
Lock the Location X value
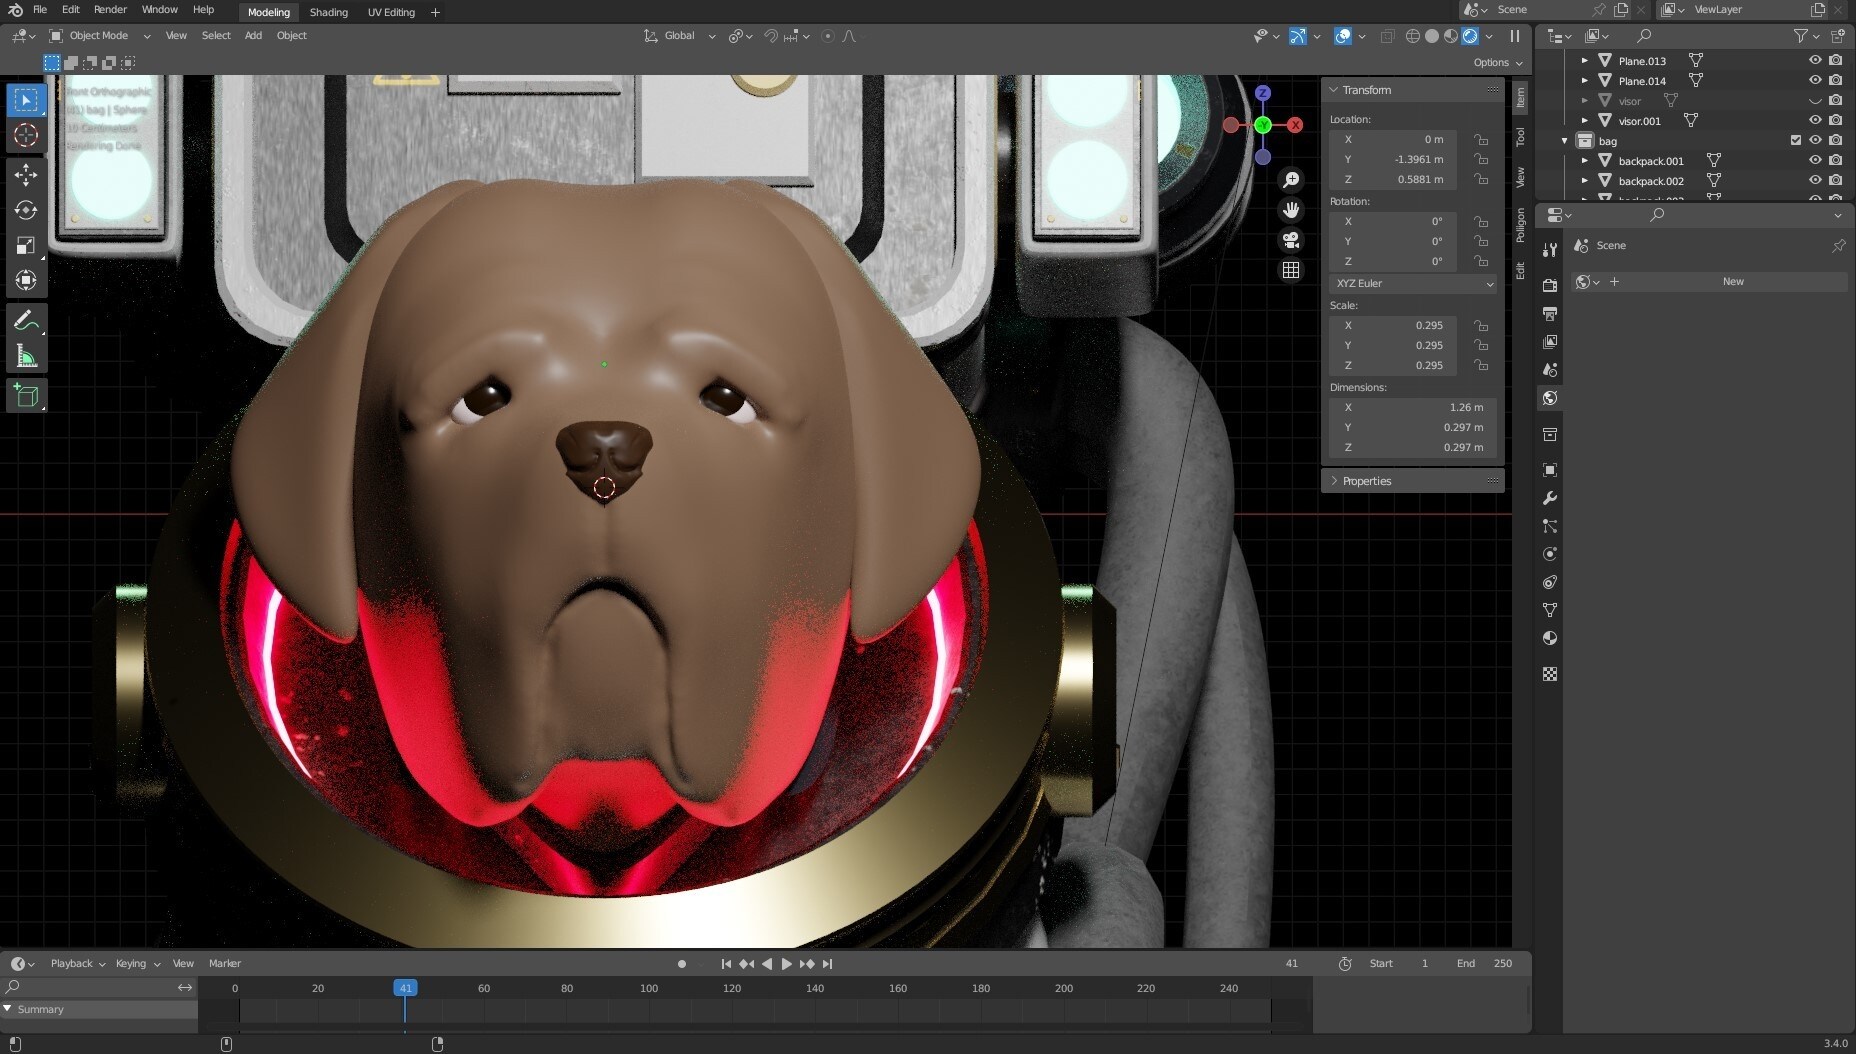tap(1481, 139)
